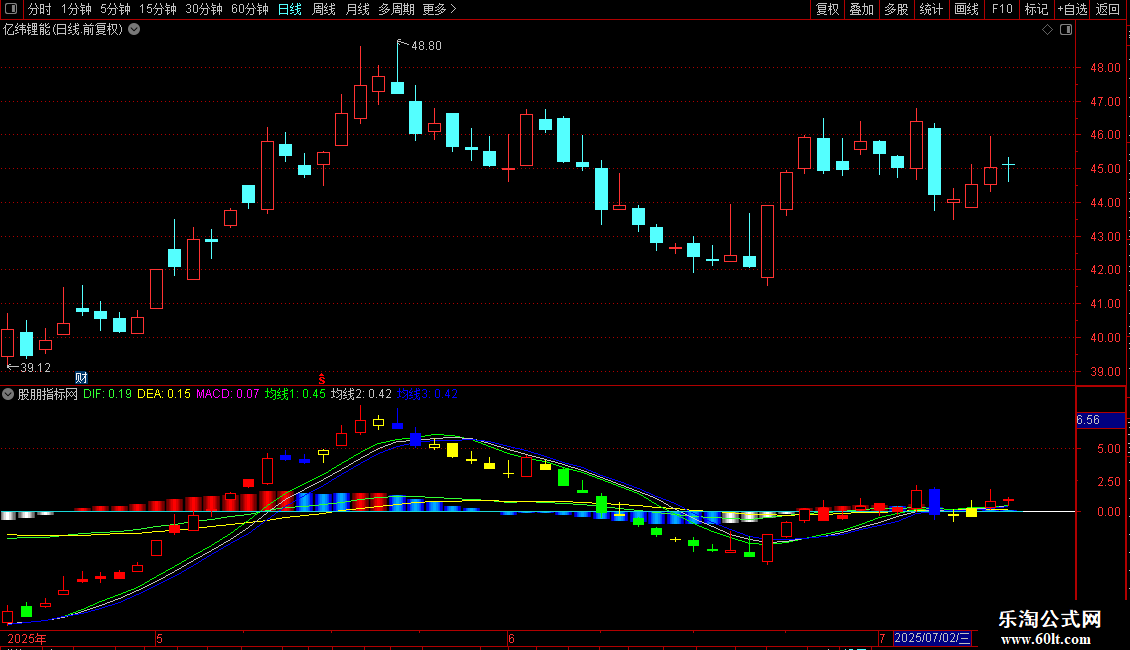Click the month 6 timeline marker
1130x650 pixels.
tap(511, 638)
